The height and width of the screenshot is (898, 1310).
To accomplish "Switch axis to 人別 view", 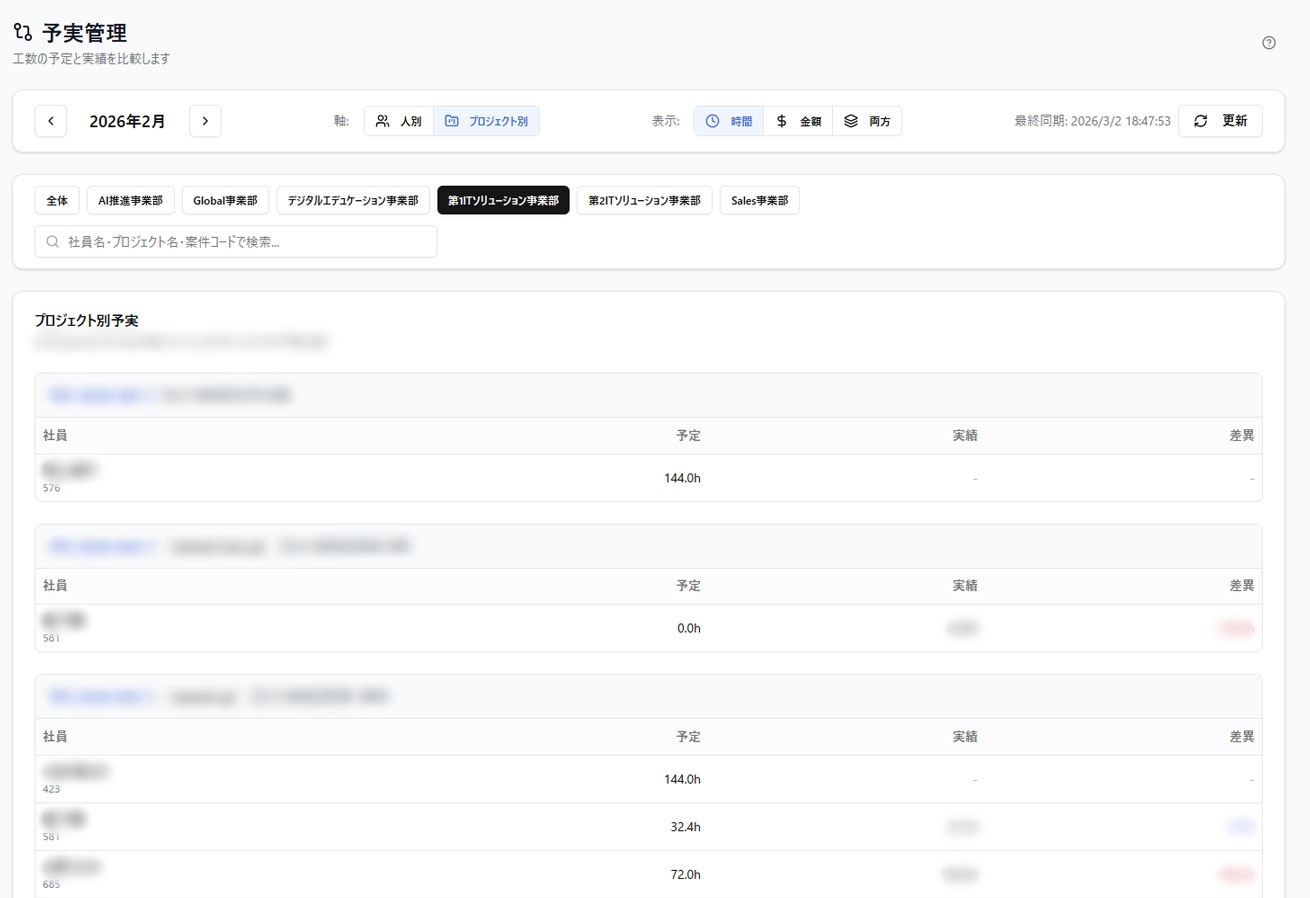I will (398, 121).
